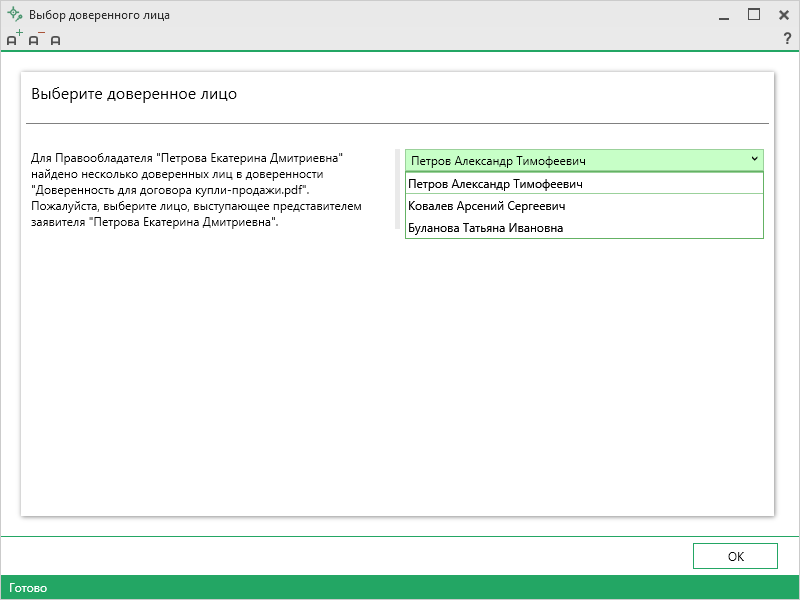Click the decrease font size icon (A−)

[x=35, y=39]
